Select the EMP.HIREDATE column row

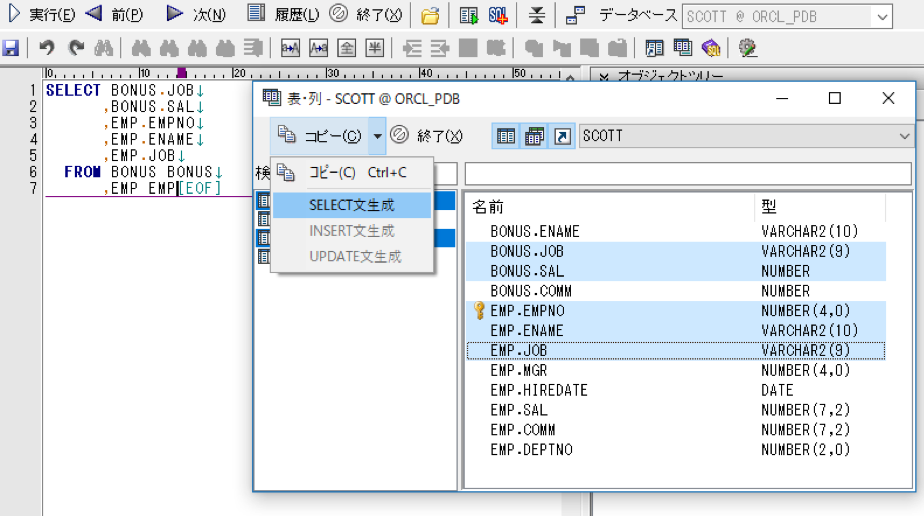(538, 390)
